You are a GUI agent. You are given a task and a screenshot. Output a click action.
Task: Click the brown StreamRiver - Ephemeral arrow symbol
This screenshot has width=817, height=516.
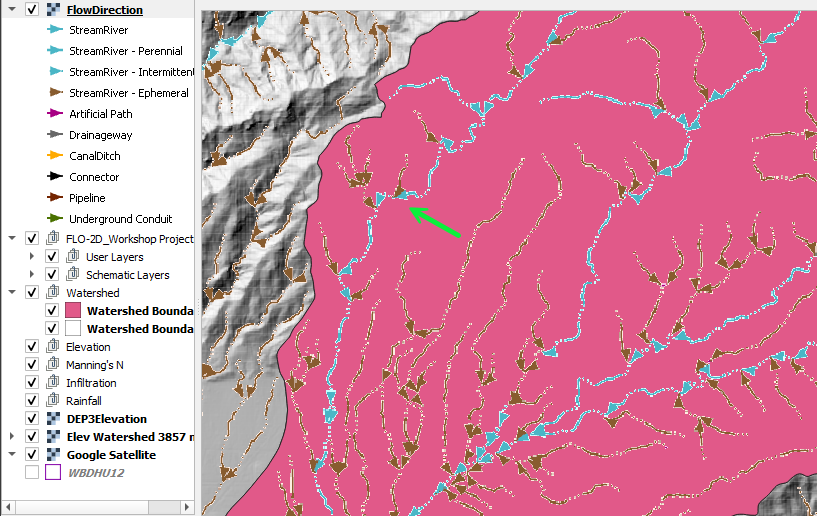pyautogui.click(x=56, y=93)
